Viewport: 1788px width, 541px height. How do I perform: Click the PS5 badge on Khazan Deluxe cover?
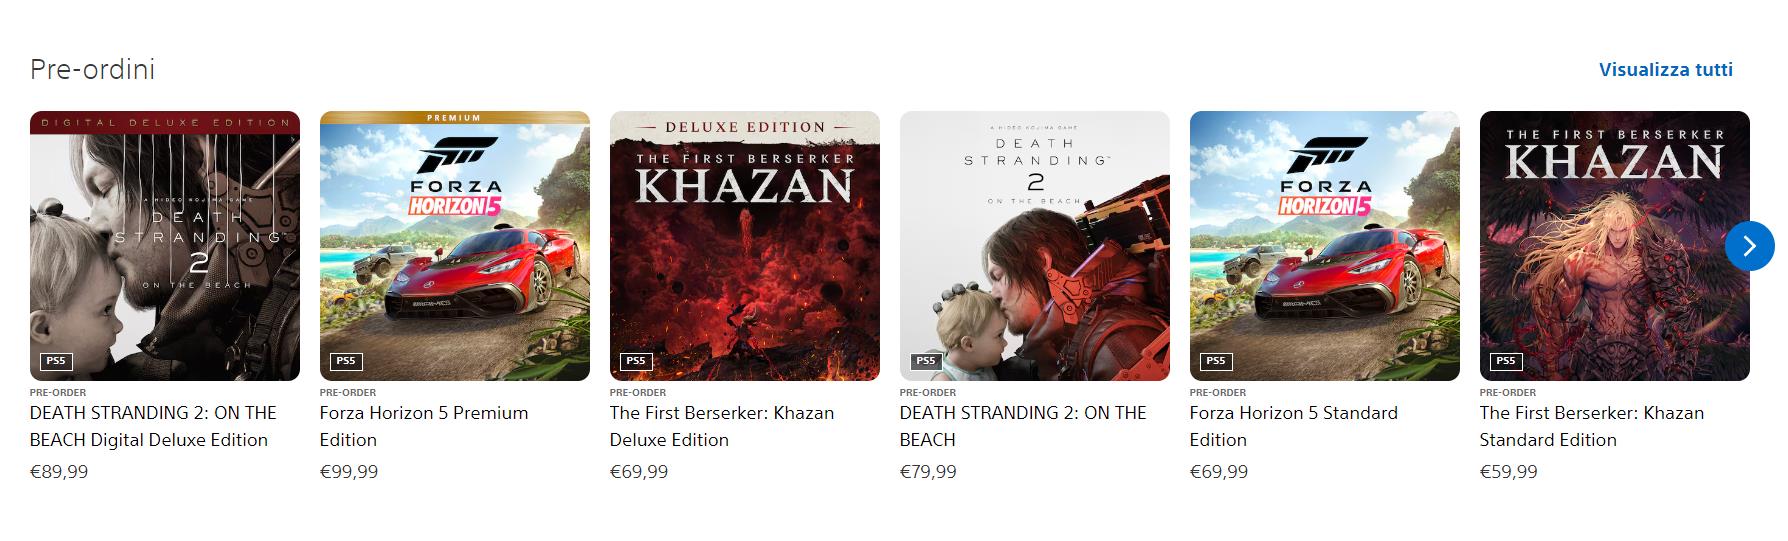pos(636,361)
